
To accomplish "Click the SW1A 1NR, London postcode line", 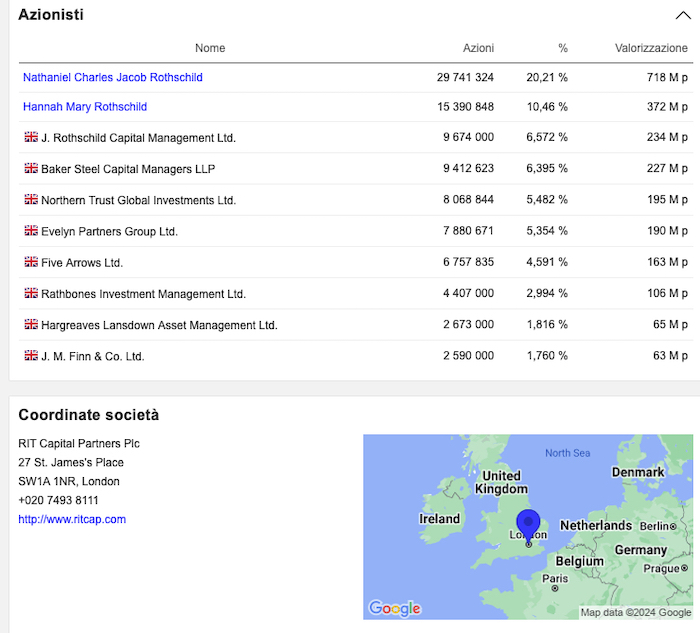I will (69, 481).
